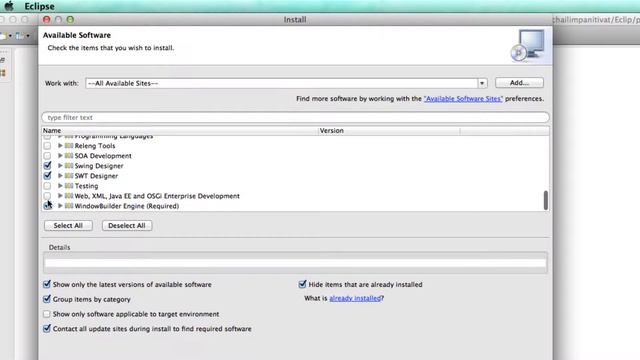Click the Select All button
The height and width of the screenshot is (360, 640).
(x=68, y=226)
